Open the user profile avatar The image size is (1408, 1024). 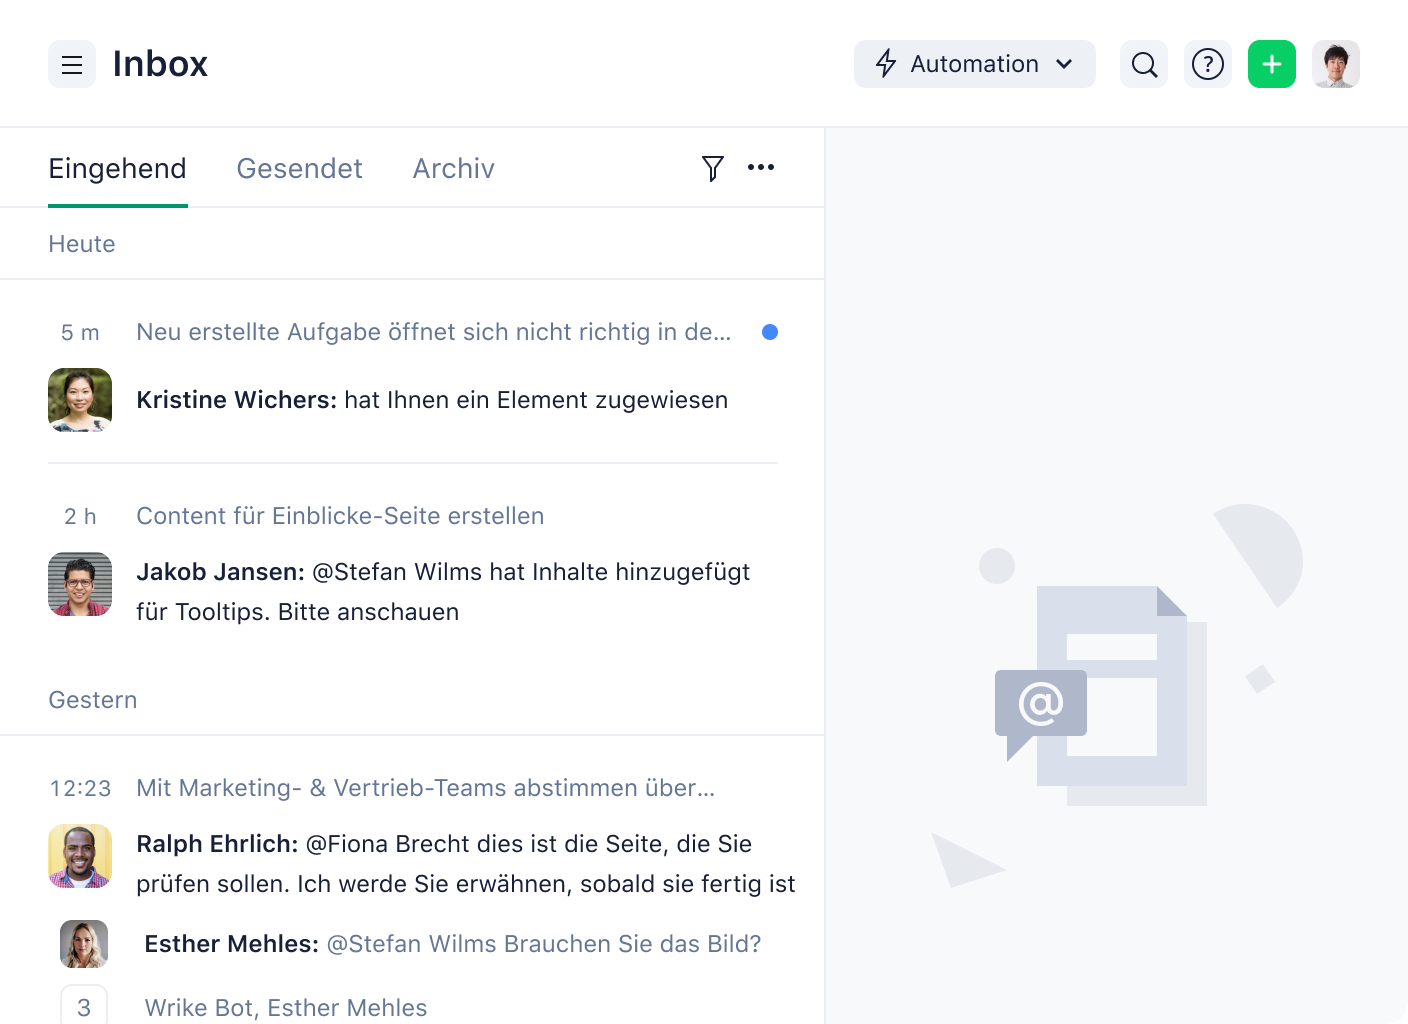pyautogui.click(x=1336, y=64)
